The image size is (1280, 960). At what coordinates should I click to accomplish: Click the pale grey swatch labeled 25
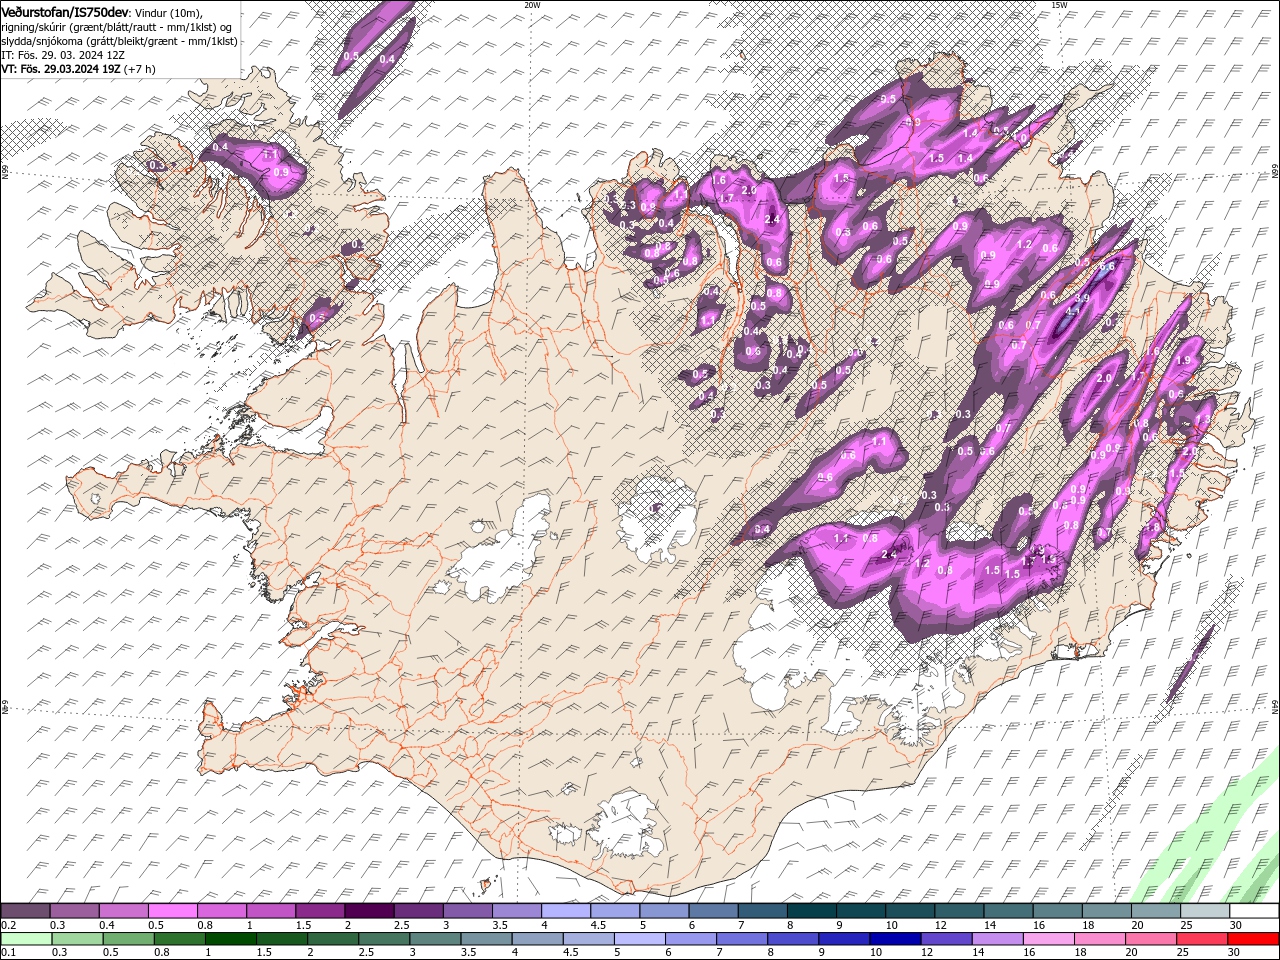click(1204, 911)
